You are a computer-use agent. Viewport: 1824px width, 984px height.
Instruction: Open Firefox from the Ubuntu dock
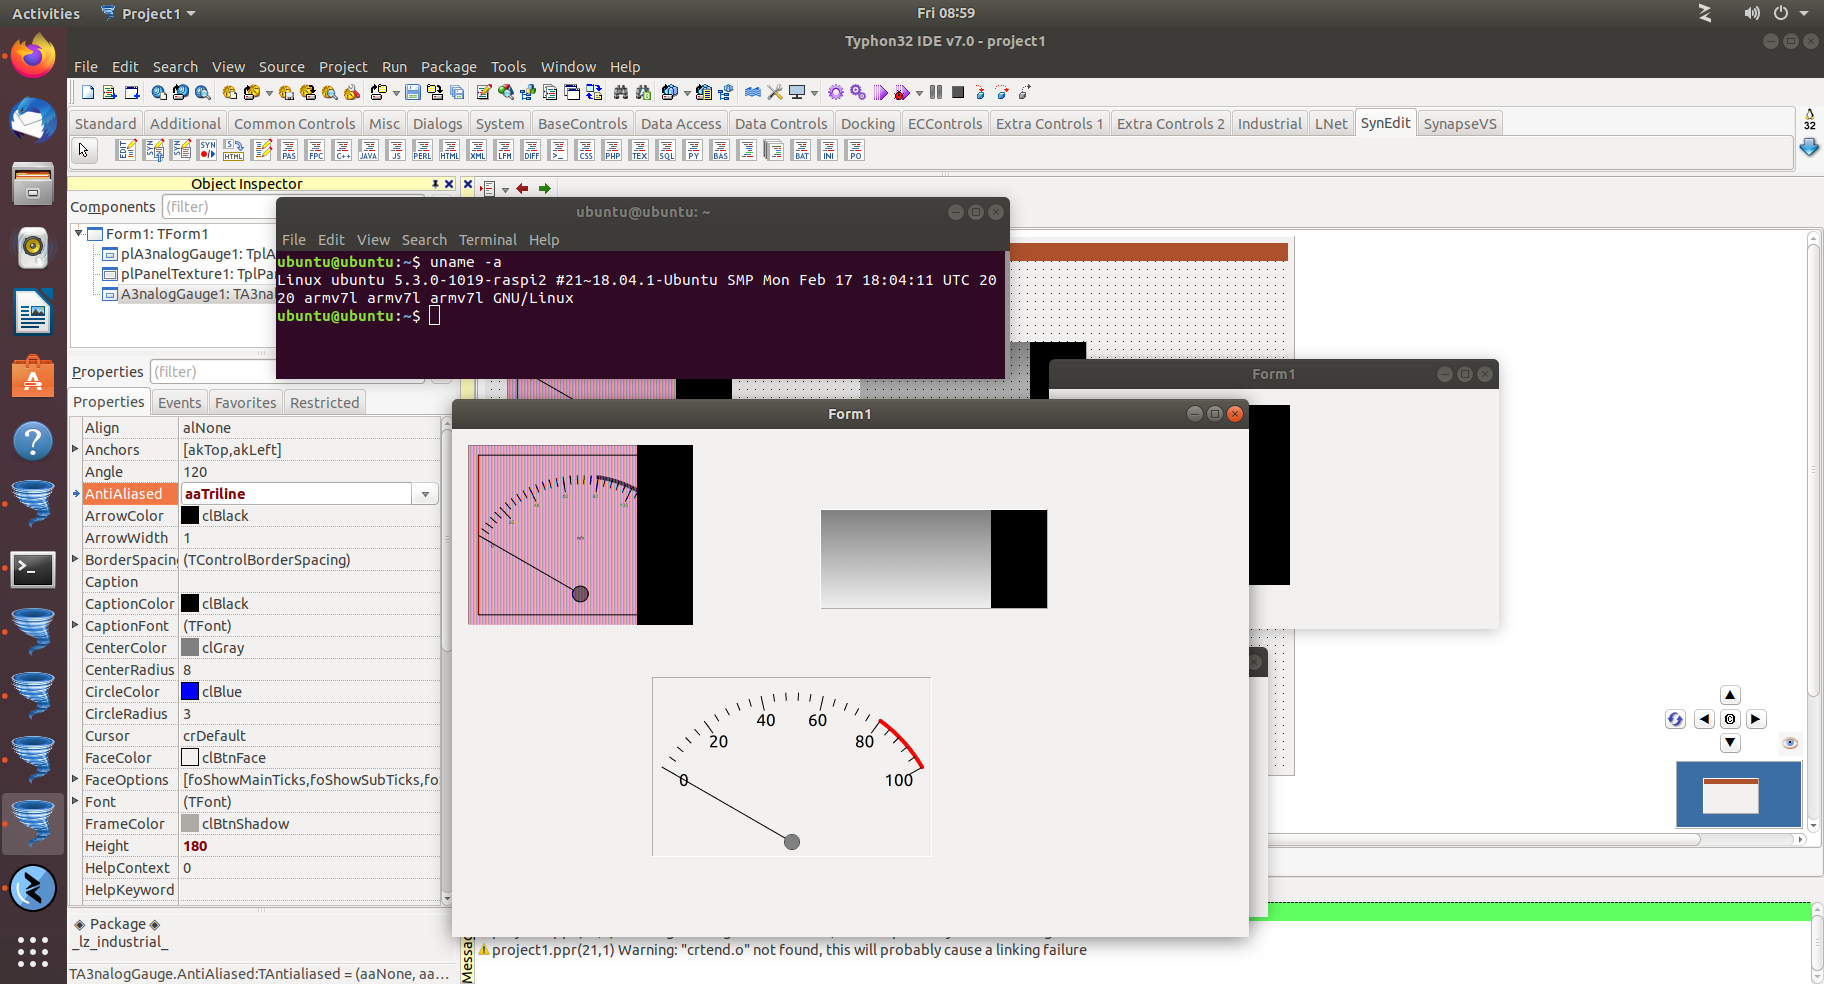click(x=33, y=57)
